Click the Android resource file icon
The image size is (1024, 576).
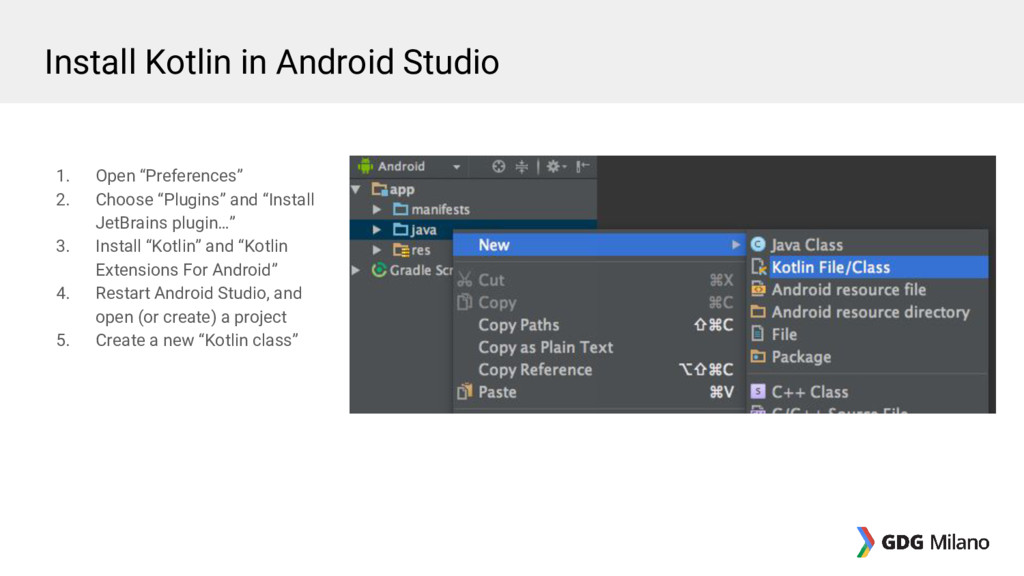click(758, 289)
